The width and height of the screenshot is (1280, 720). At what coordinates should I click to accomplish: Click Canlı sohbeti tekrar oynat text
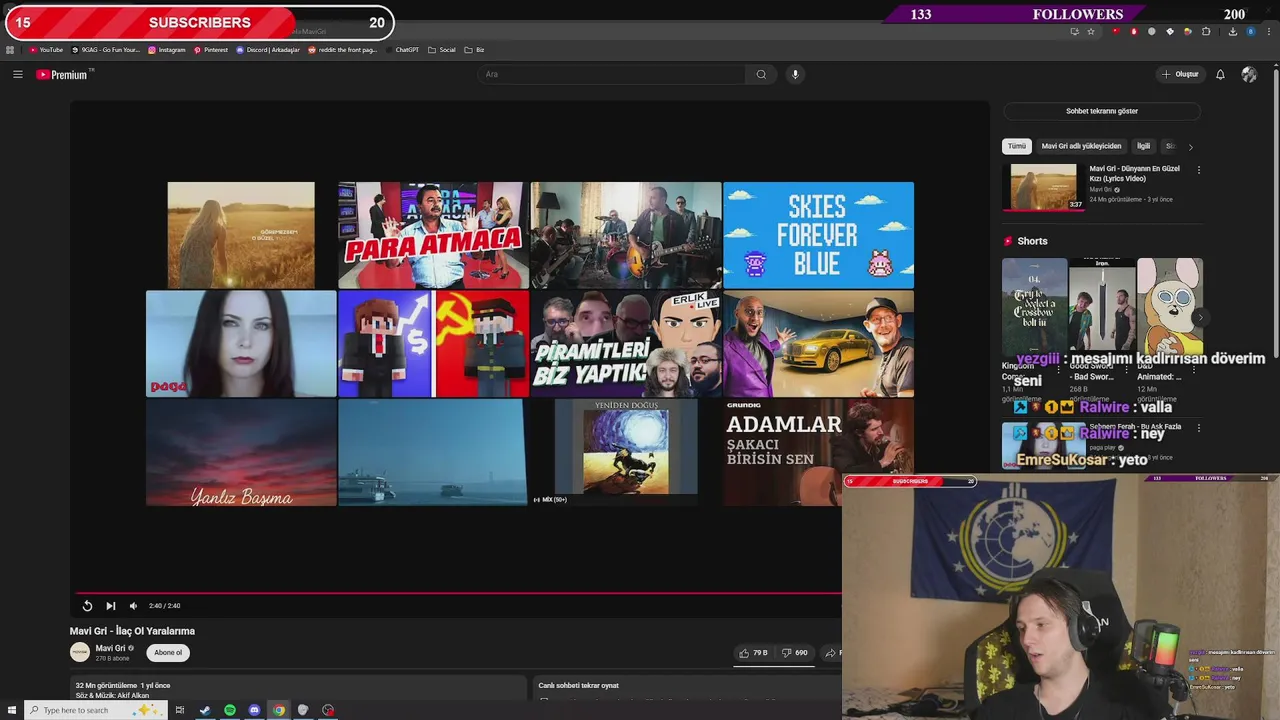click(x=579, y=686)
